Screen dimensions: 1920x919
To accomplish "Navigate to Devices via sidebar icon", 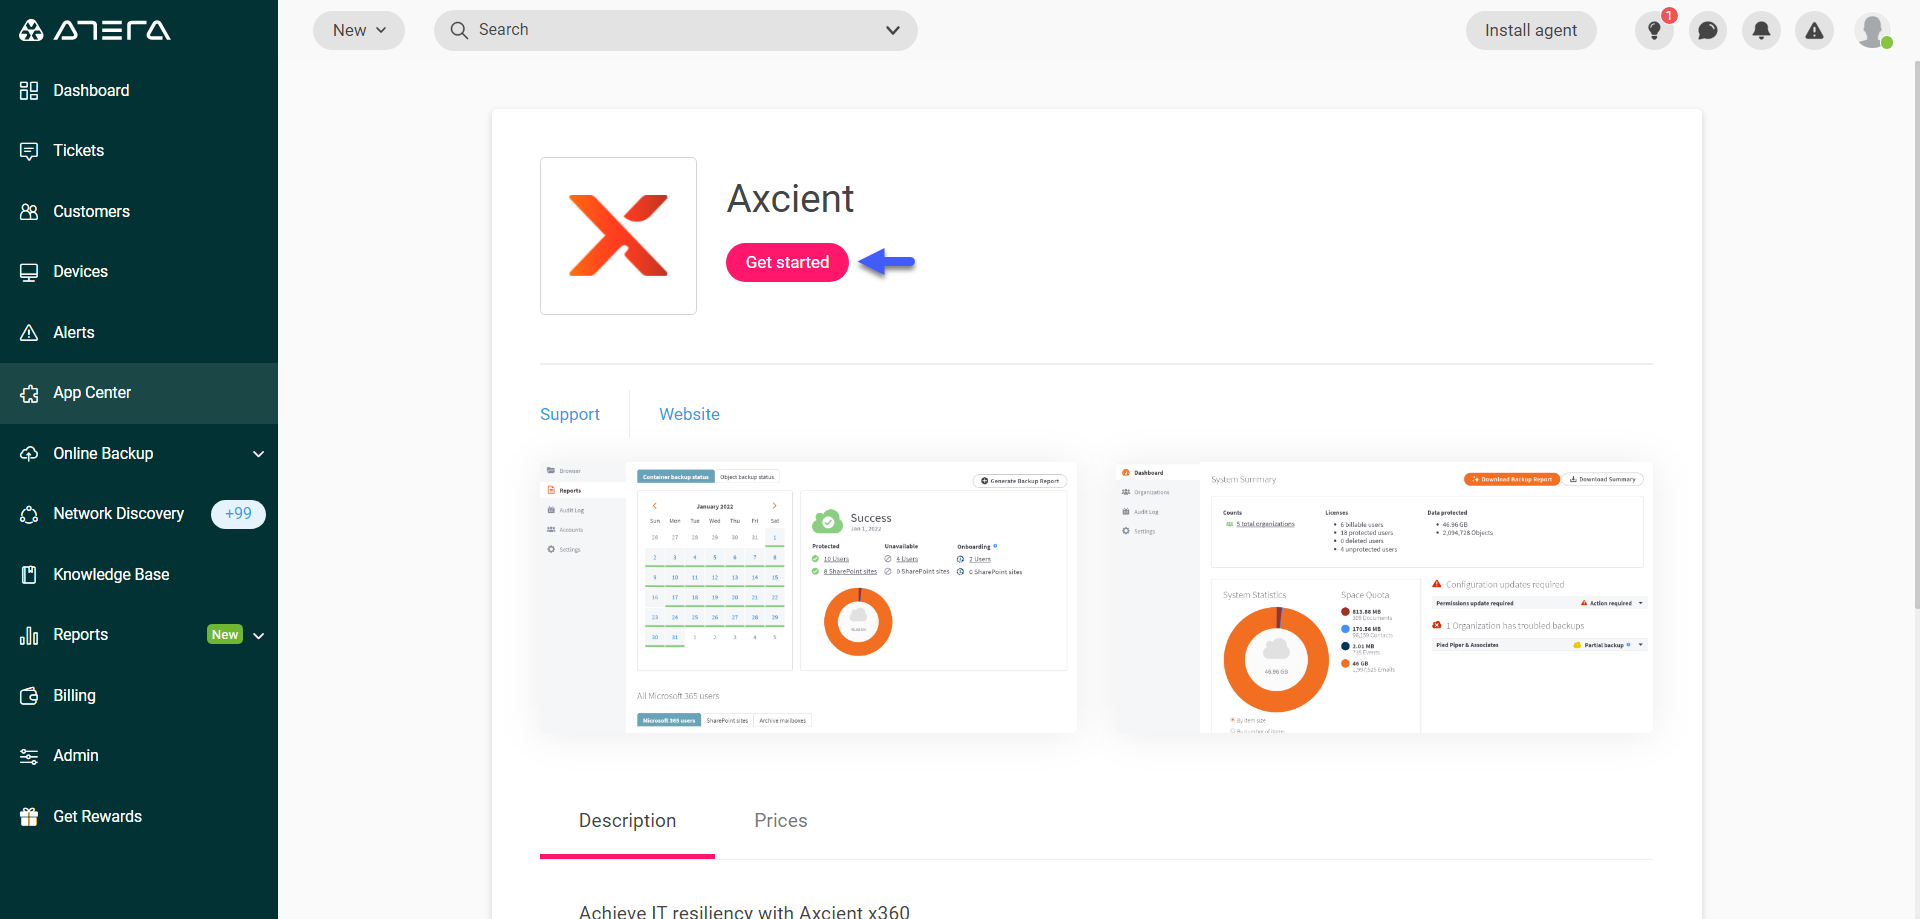I will (x=30, y=271).
